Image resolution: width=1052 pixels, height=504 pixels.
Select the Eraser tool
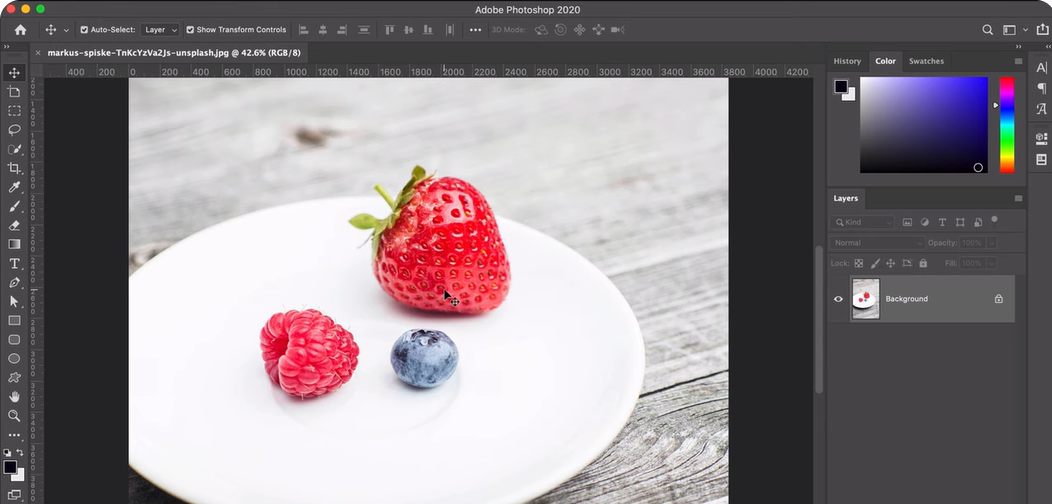[x=14, y=225]
